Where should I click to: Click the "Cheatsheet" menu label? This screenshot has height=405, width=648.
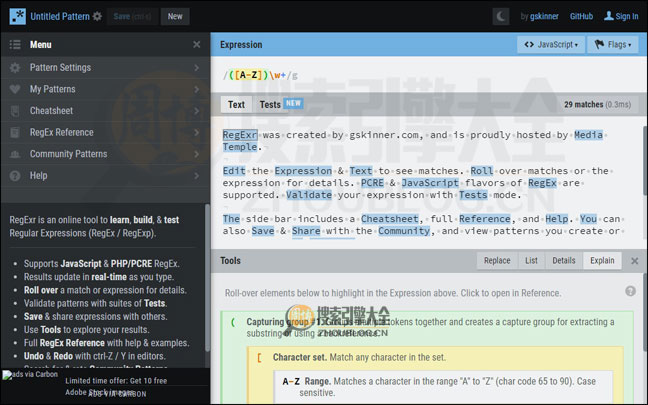51,111
